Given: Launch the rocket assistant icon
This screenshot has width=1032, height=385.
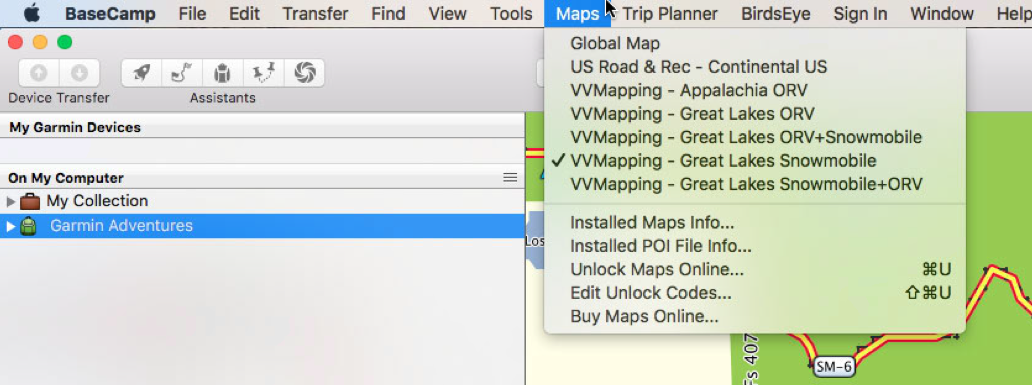Looking at the screenshot, I should [142, 72].
